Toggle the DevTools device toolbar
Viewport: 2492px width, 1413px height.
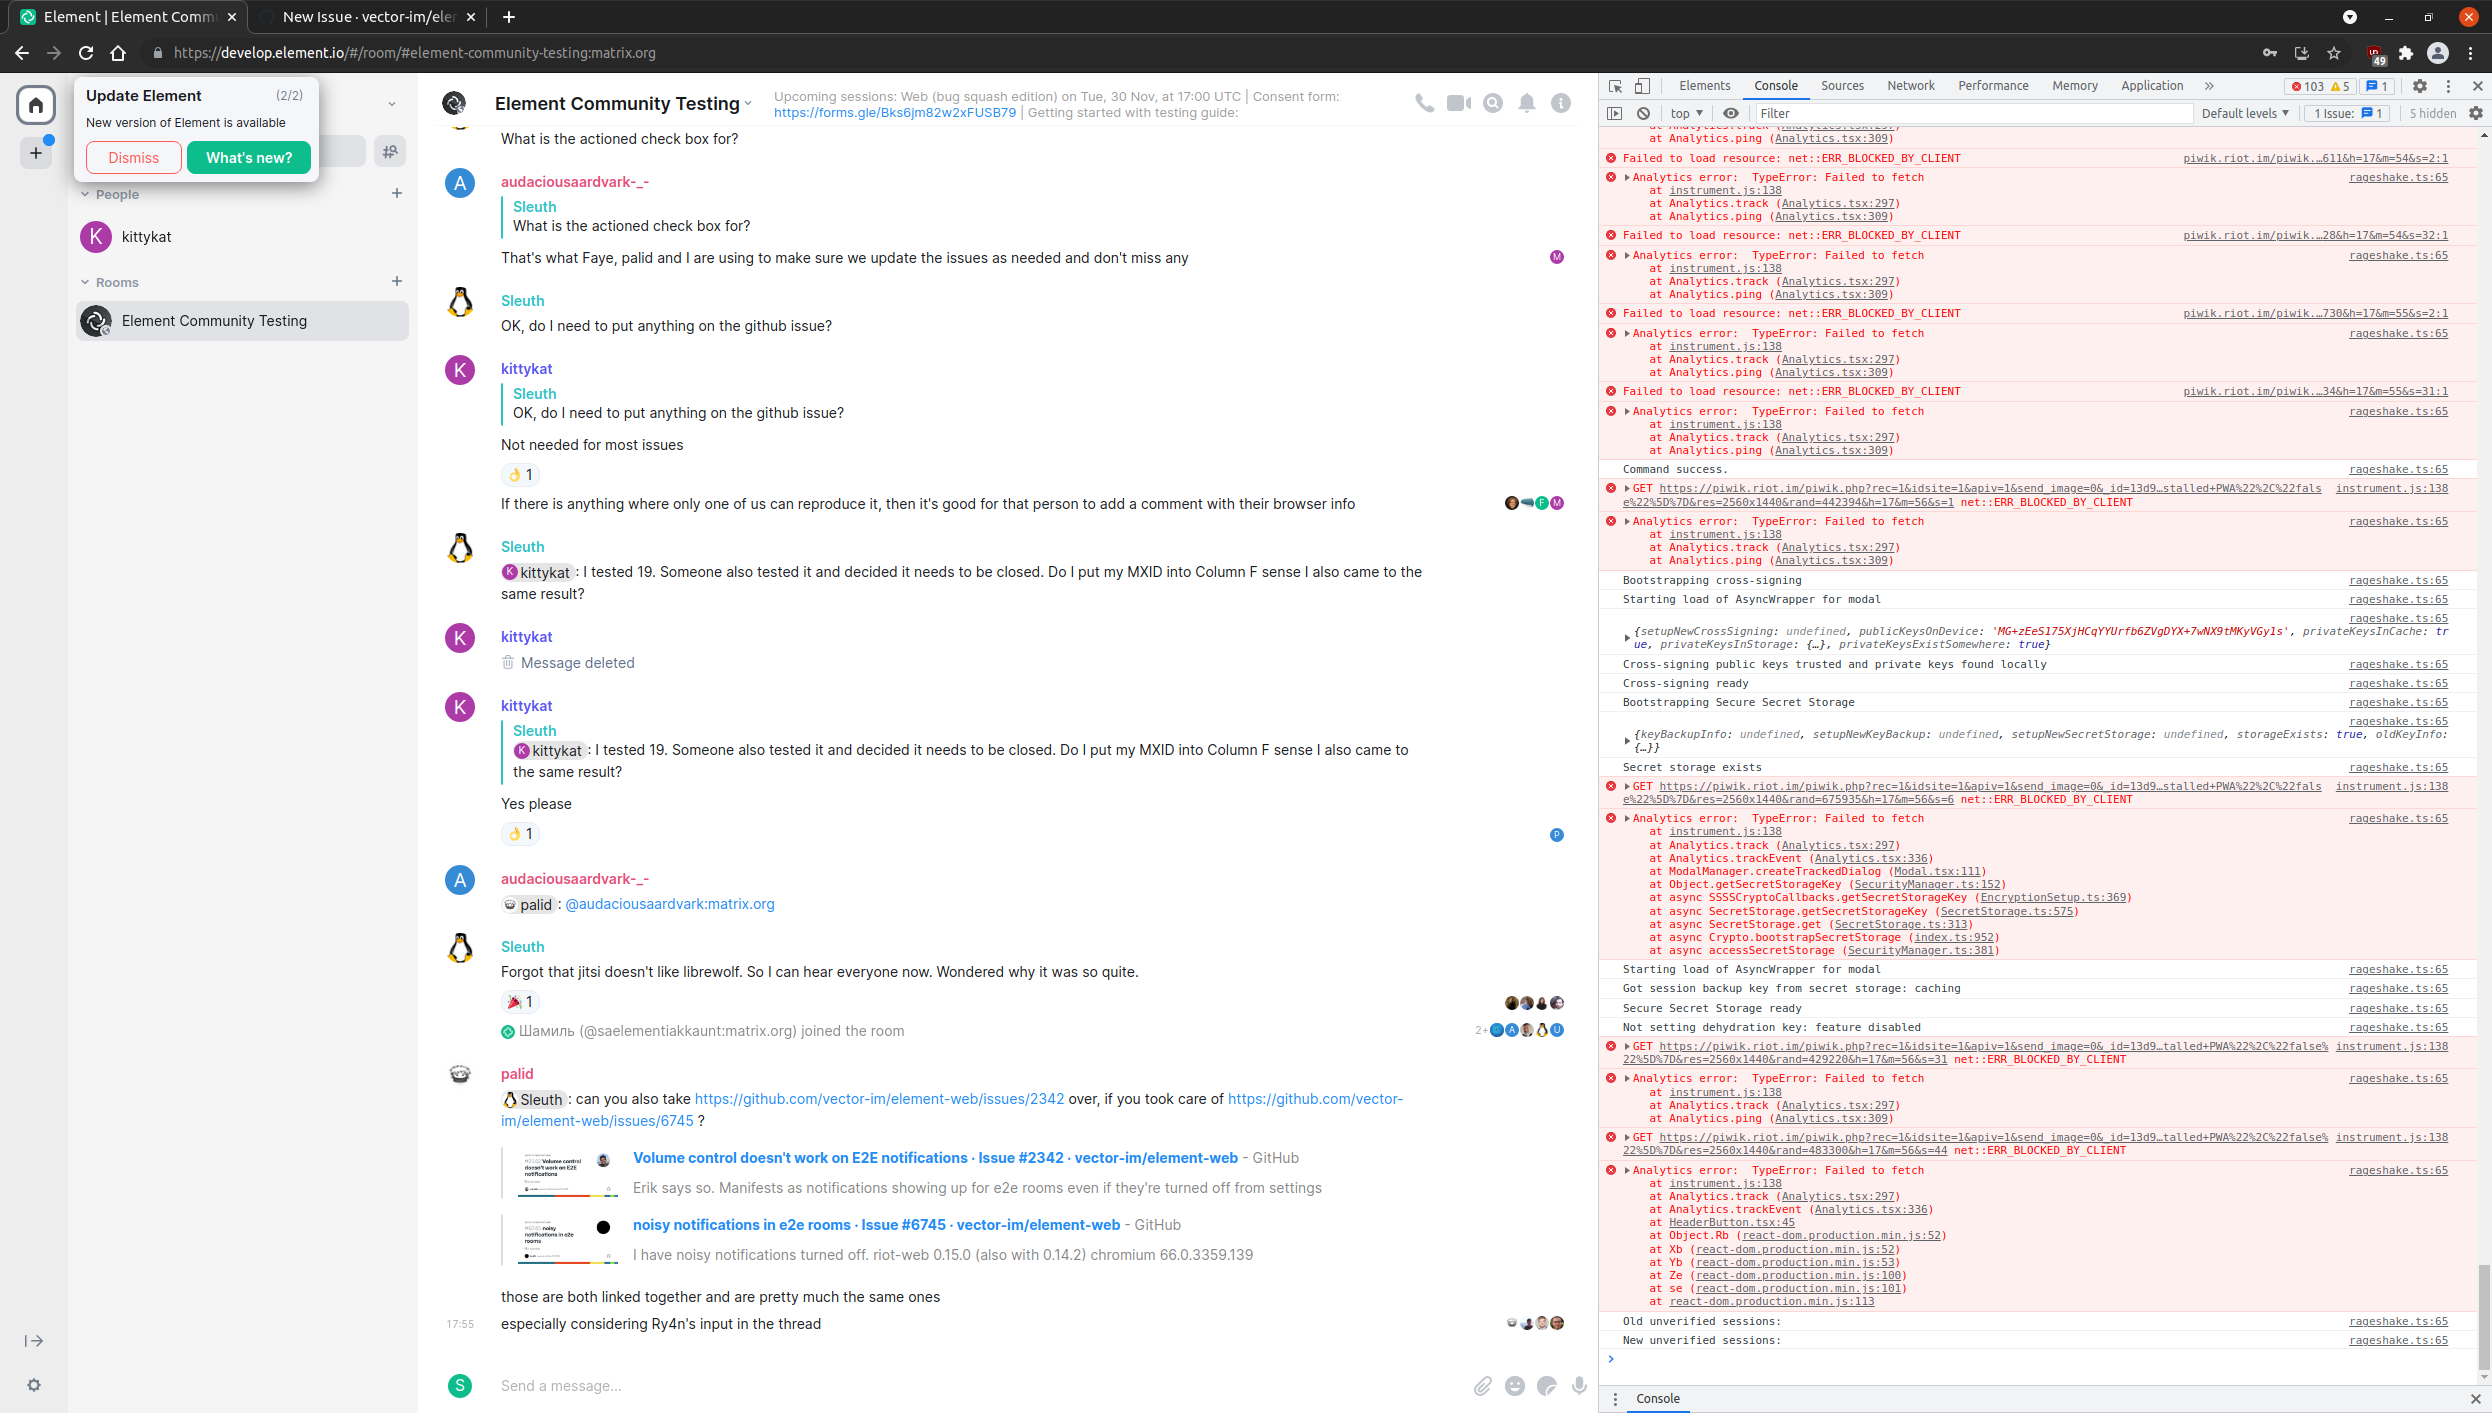(x=1642, y=86)
